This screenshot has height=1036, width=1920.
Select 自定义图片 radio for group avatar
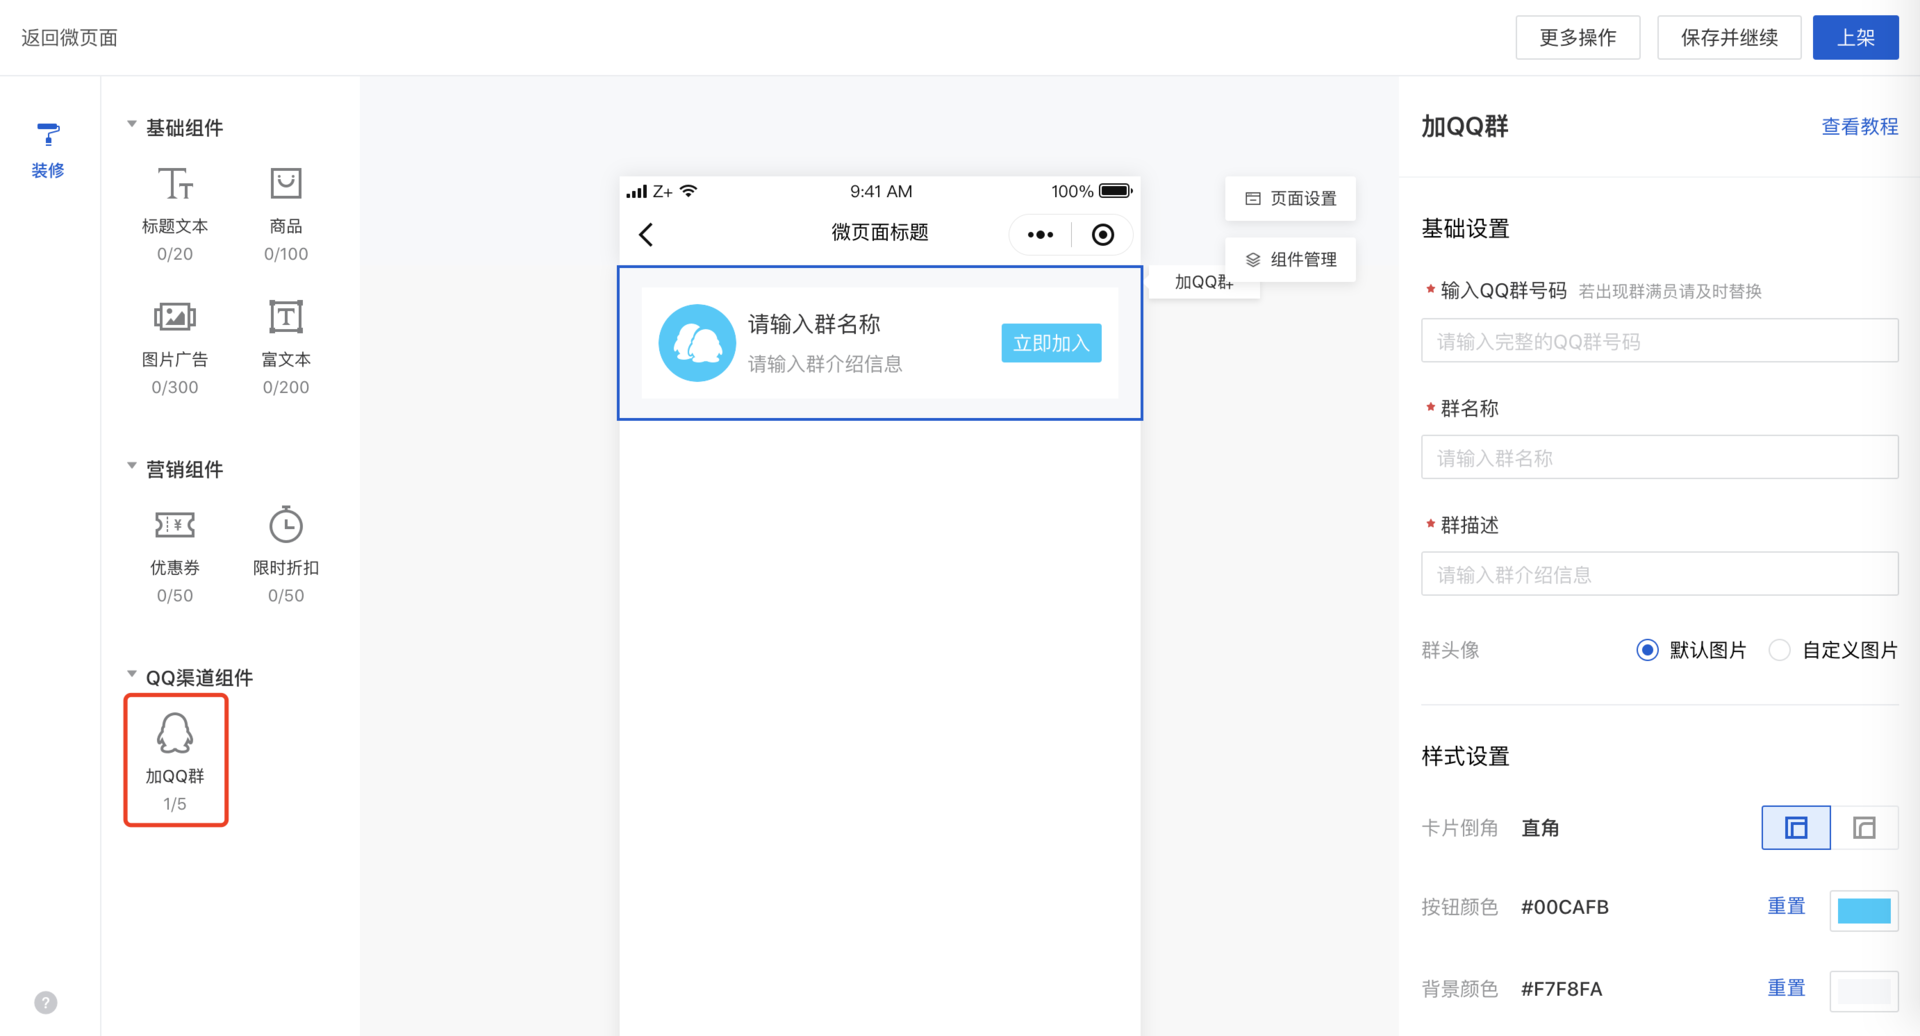tap(1779, 650)
